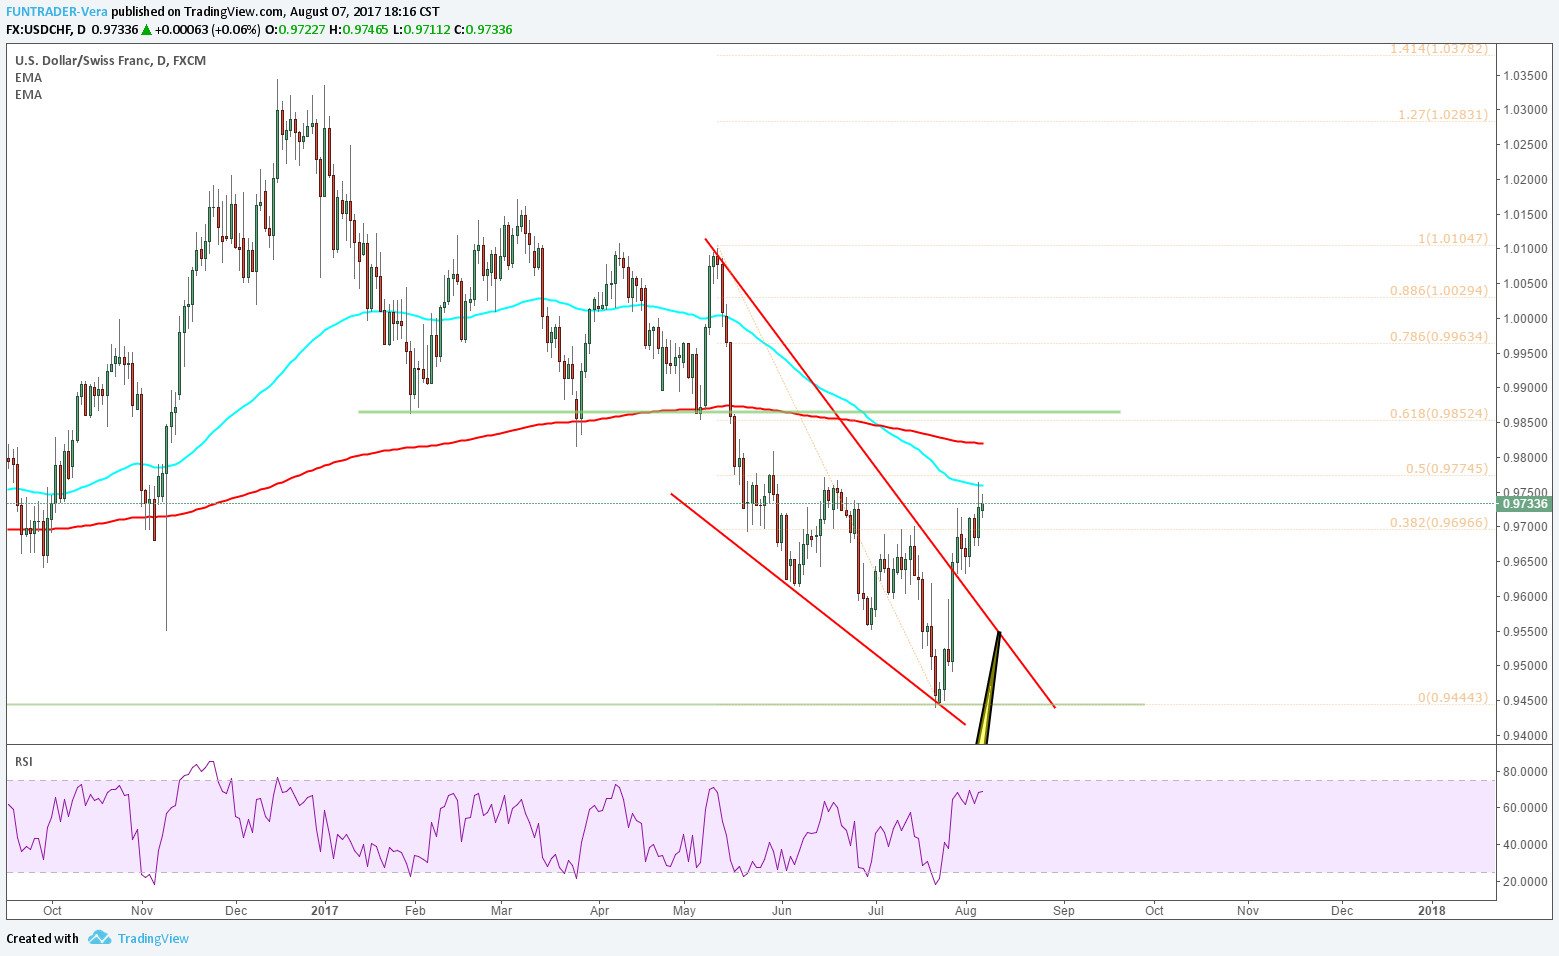Click the RSI 80.0000 axis label
Screen dimensions: 1559x956
(x=1525, y=771)
